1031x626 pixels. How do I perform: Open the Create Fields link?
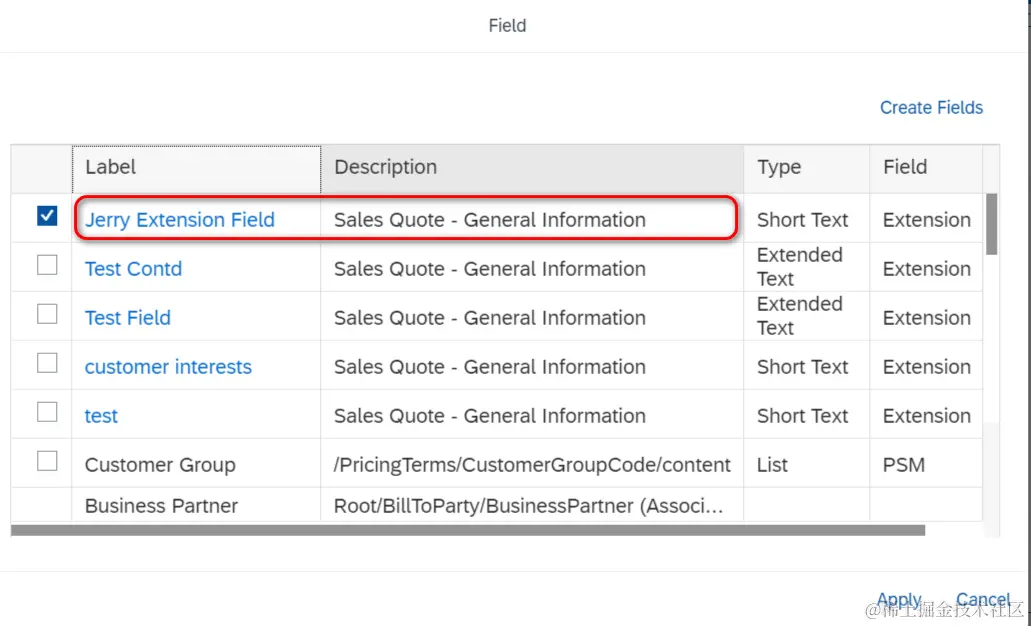click(931, 108)
